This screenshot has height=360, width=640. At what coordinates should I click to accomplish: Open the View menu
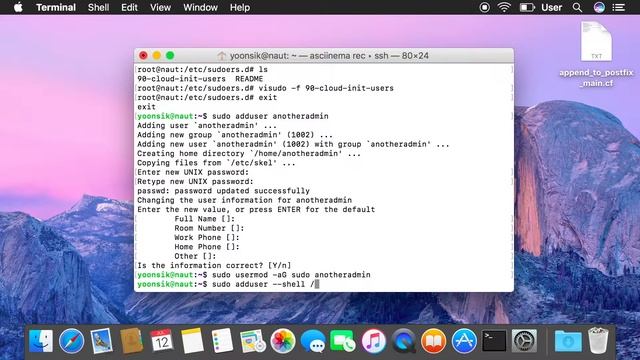[160, 7]
